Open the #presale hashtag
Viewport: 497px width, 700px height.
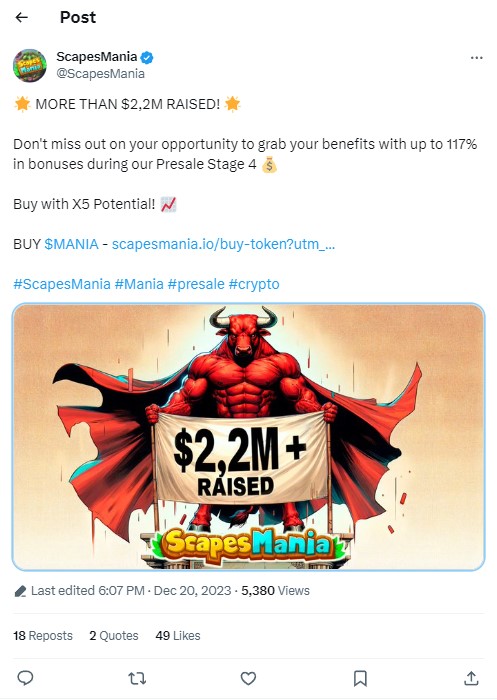tap(196, 284)
